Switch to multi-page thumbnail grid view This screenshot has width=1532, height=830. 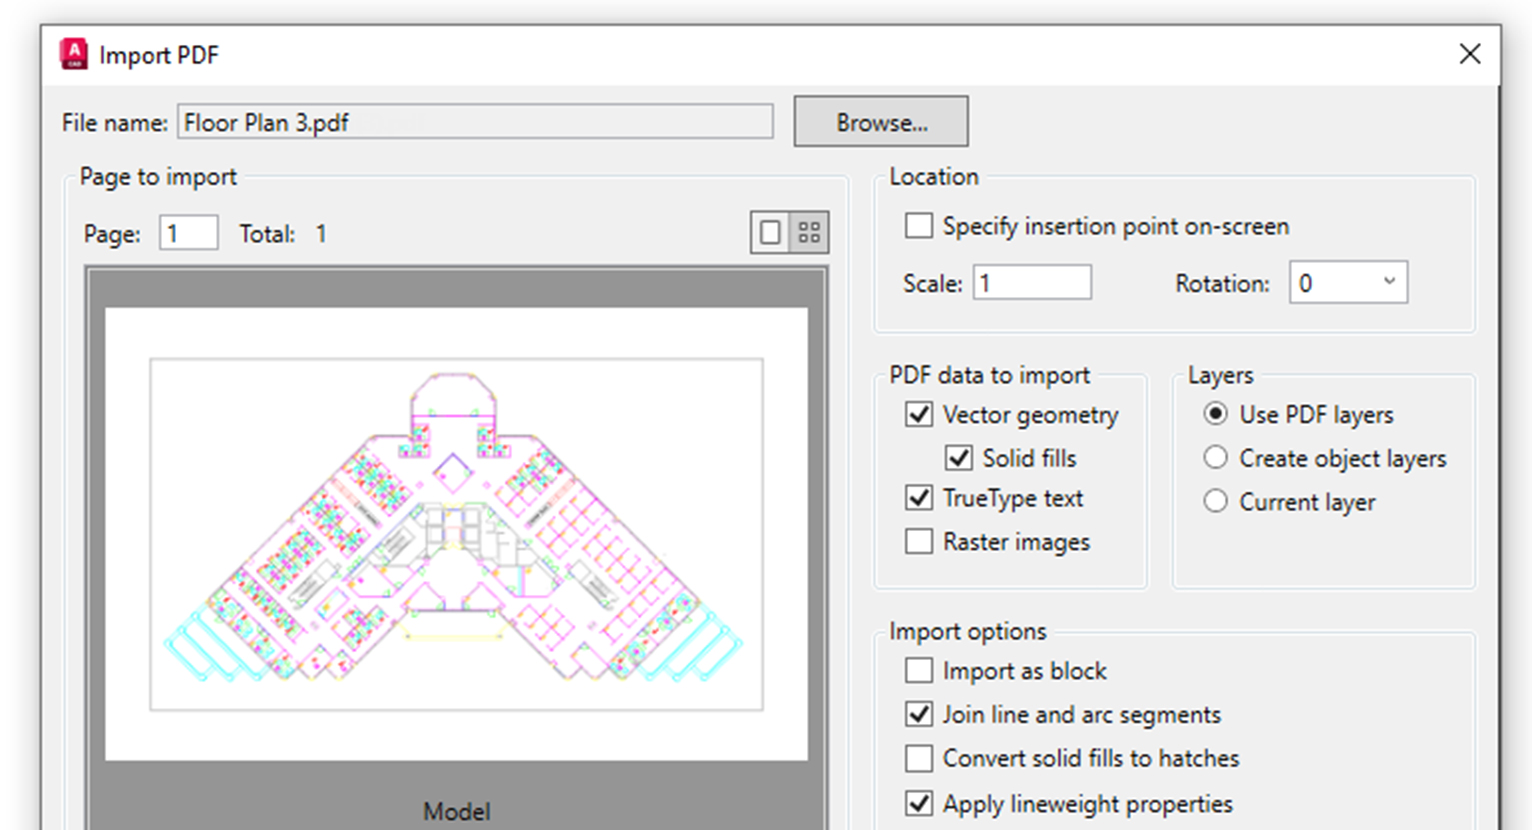click(809, 233)
